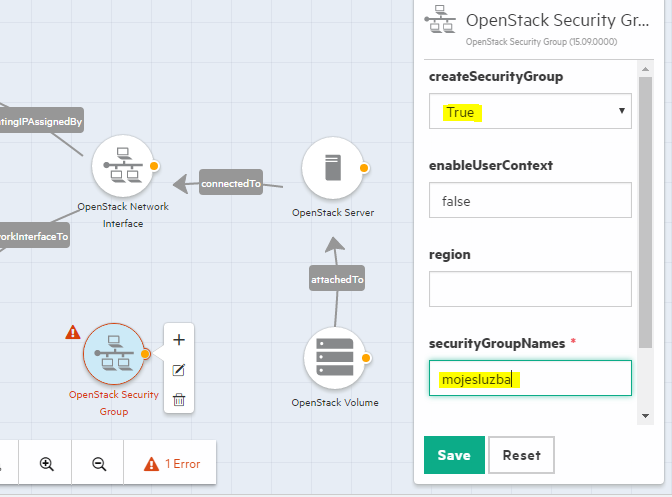Select the OpenStack Security Group node icon
The image size is (672, 497).
click(x=114, y=354)
